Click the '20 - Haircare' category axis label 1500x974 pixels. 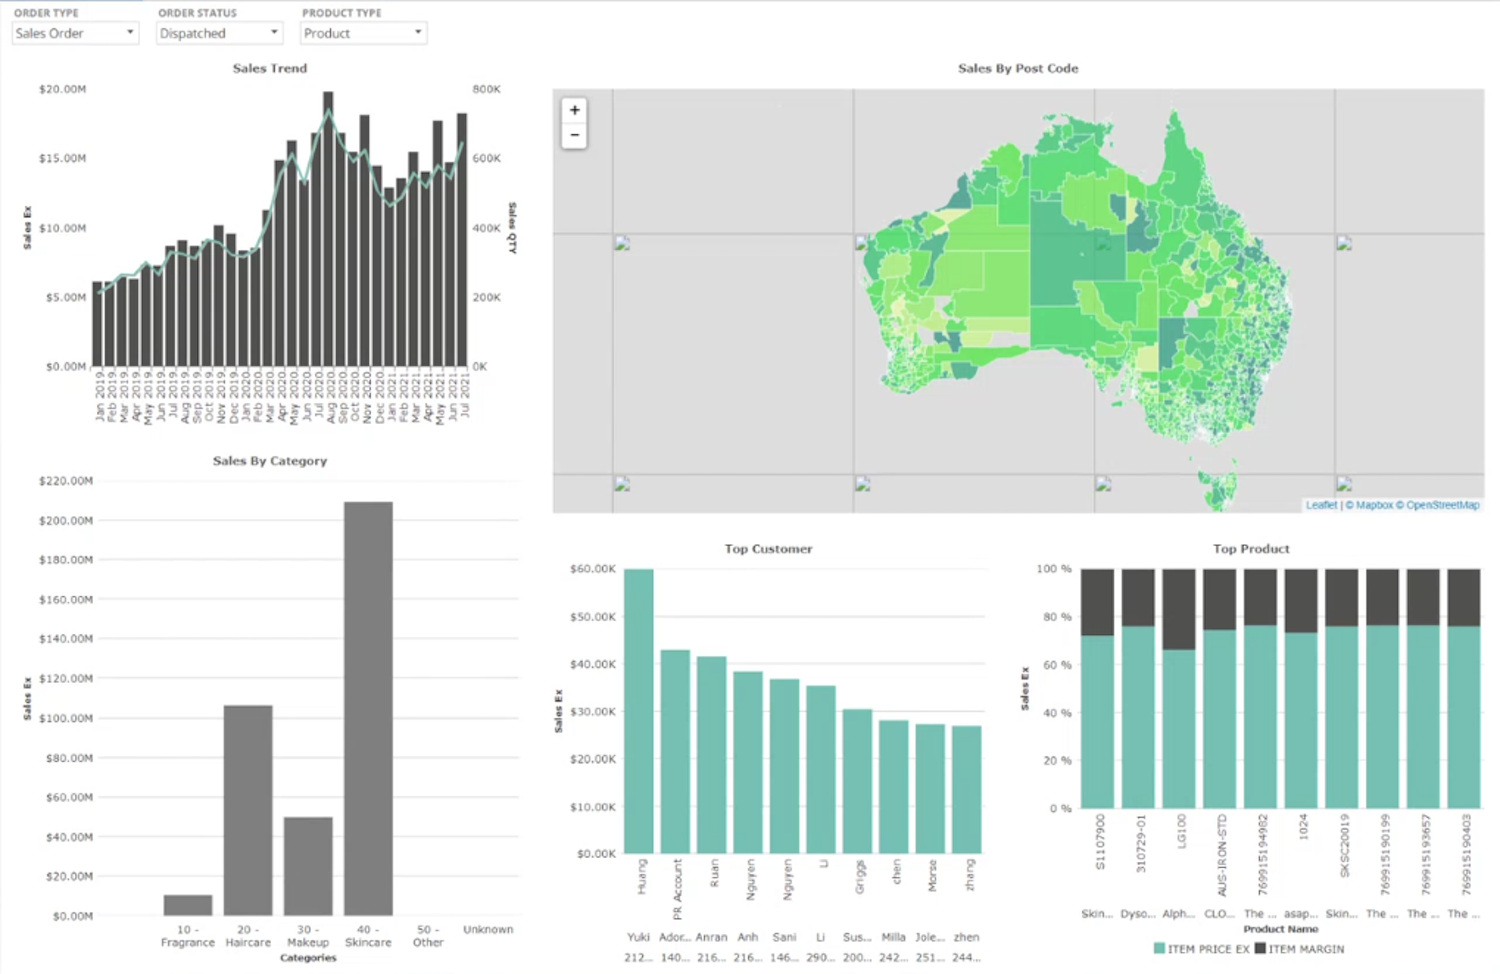click(248, 936)
